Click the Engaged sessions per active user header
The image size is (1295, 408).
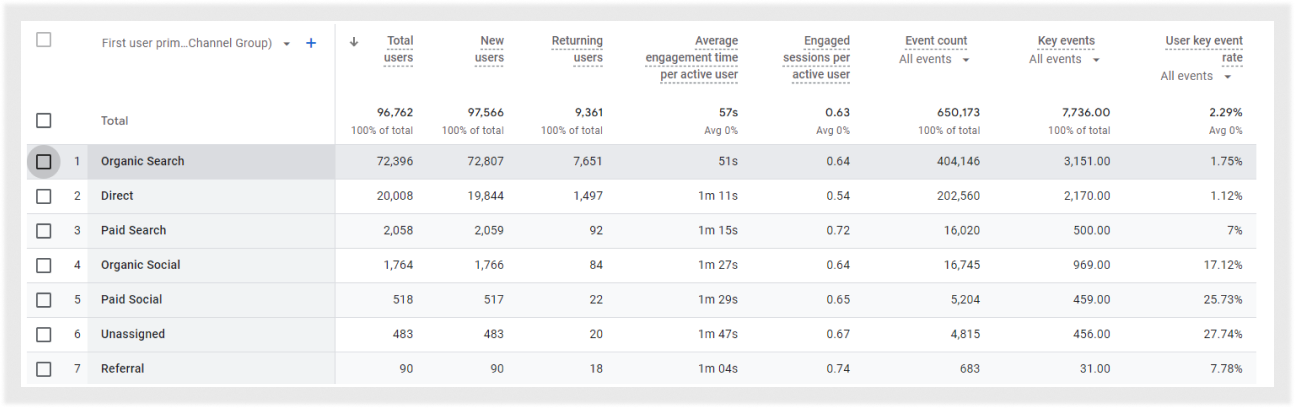click(x=816, y=58)
